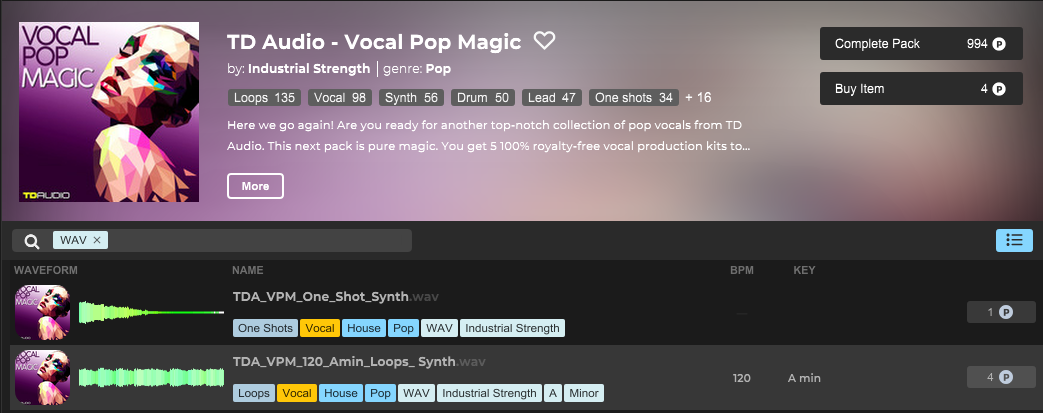This screenshot has width=1043, height=413.
Task: Click the Buy Item button
Action: point(921,88)
